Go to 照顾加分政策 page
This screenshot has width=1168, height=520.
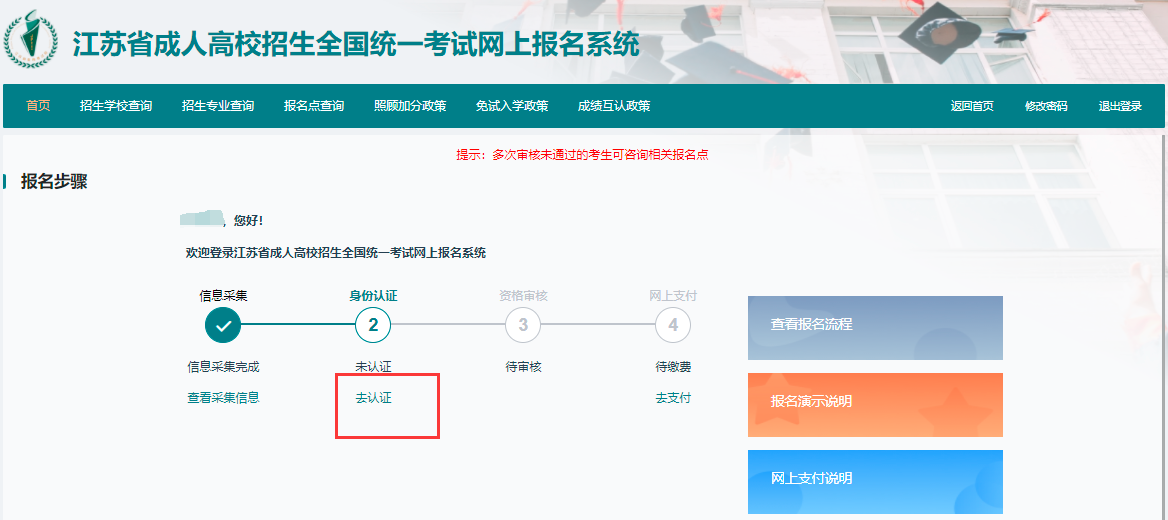click(x=410, y=106)
